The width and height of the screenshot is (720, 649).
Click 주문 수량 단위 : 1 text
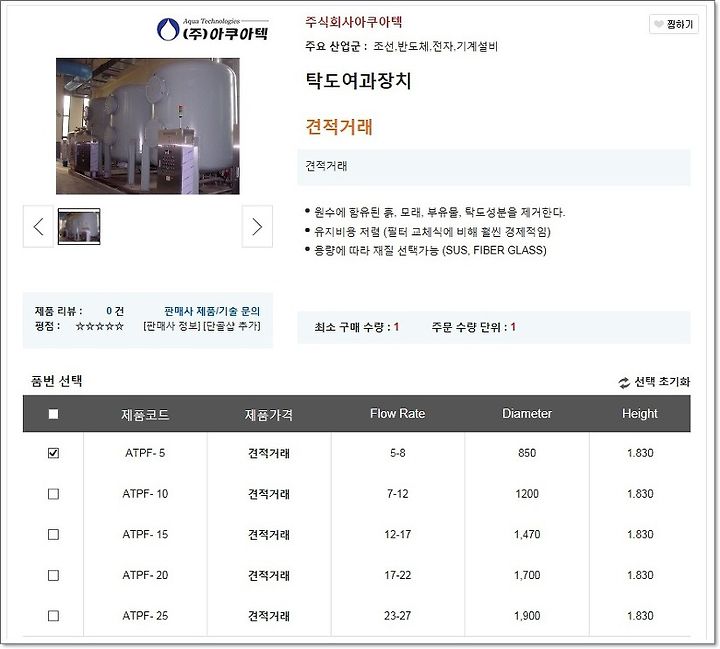tap(473, 327)
